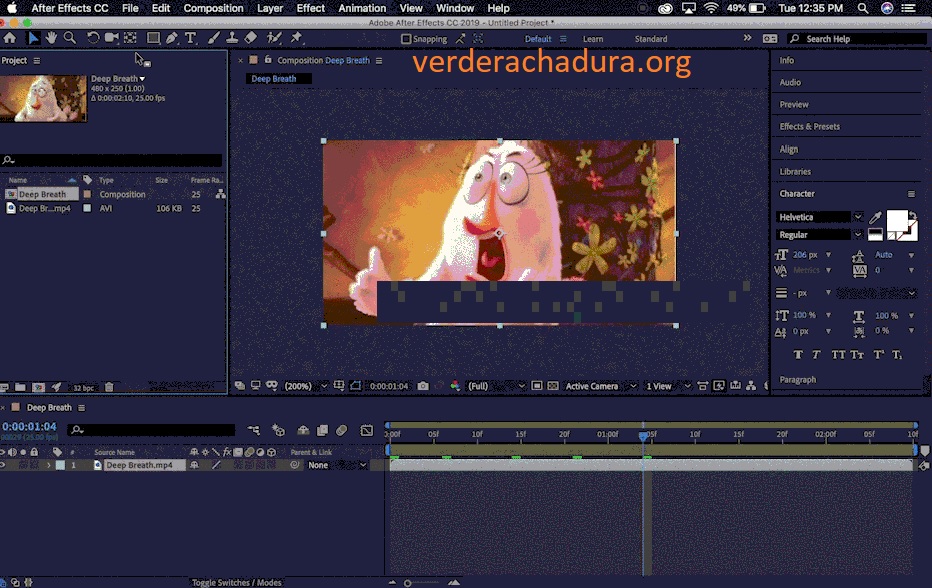Expand the Deep Breath.mp4 layer properties
Viewport: 932px width, 588px height.
click(49, 465)
